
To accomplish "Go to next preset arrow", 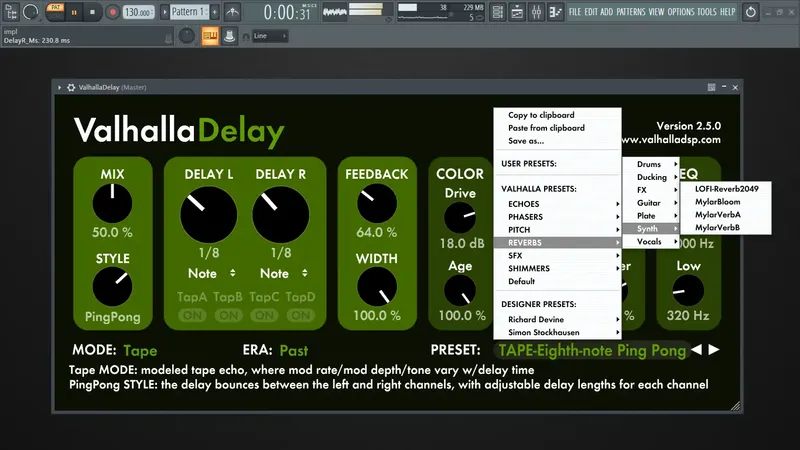I will pos(714,349).
